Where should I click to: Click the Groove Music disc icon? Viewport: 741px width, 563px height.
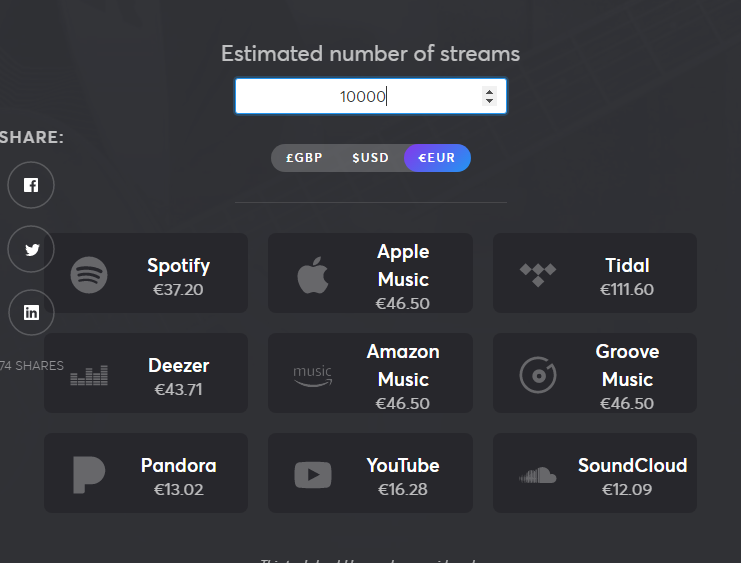point(538,375)
